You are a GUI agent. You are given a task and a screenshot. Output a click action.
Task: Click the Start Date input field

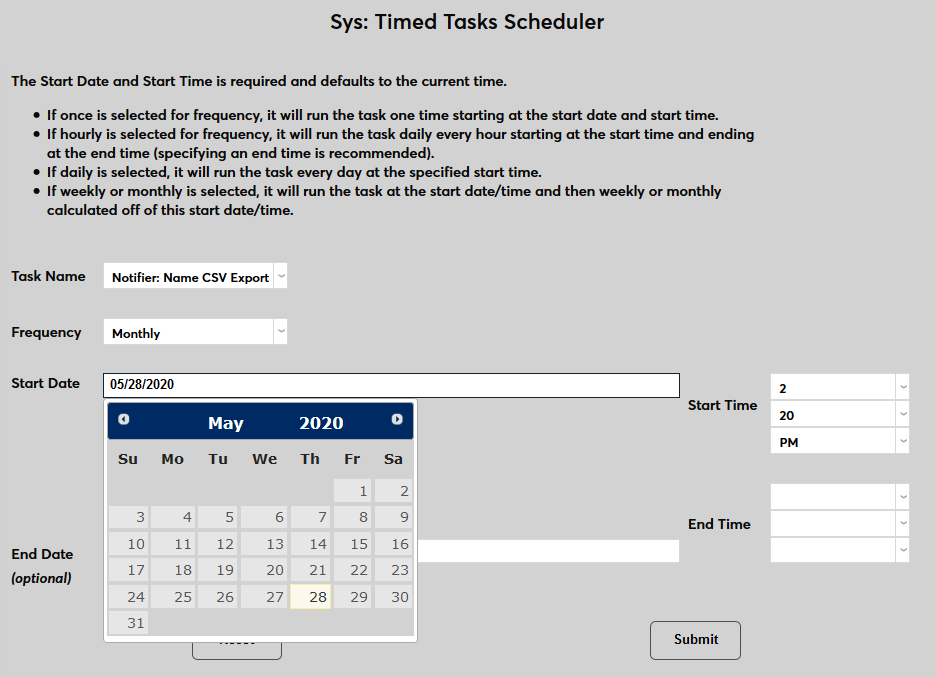coord(392,385)
